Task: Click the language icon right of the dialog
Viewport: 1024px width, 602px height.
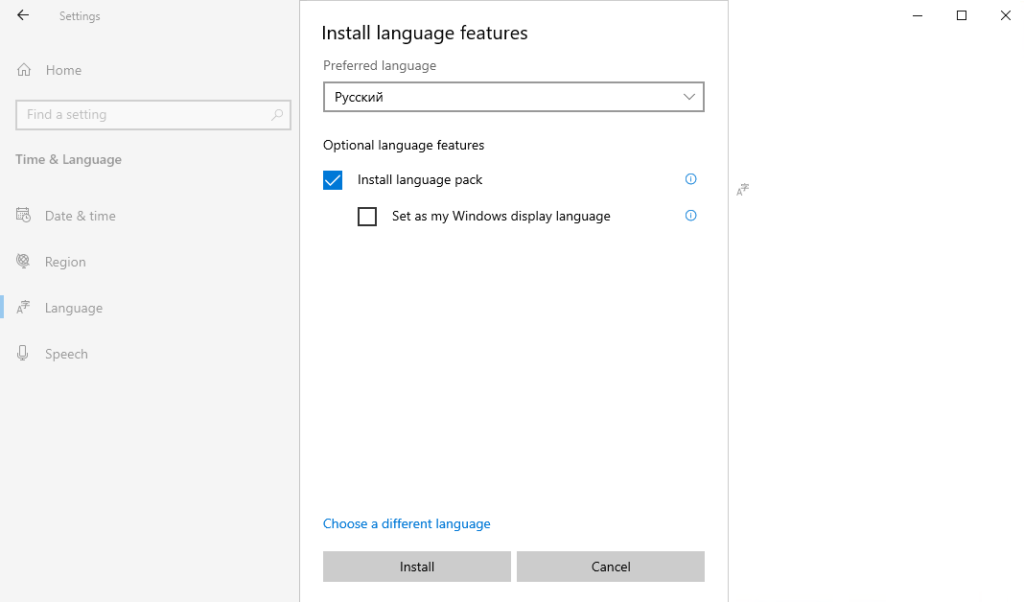Action: pyautogui.click(x=743, y=189)
